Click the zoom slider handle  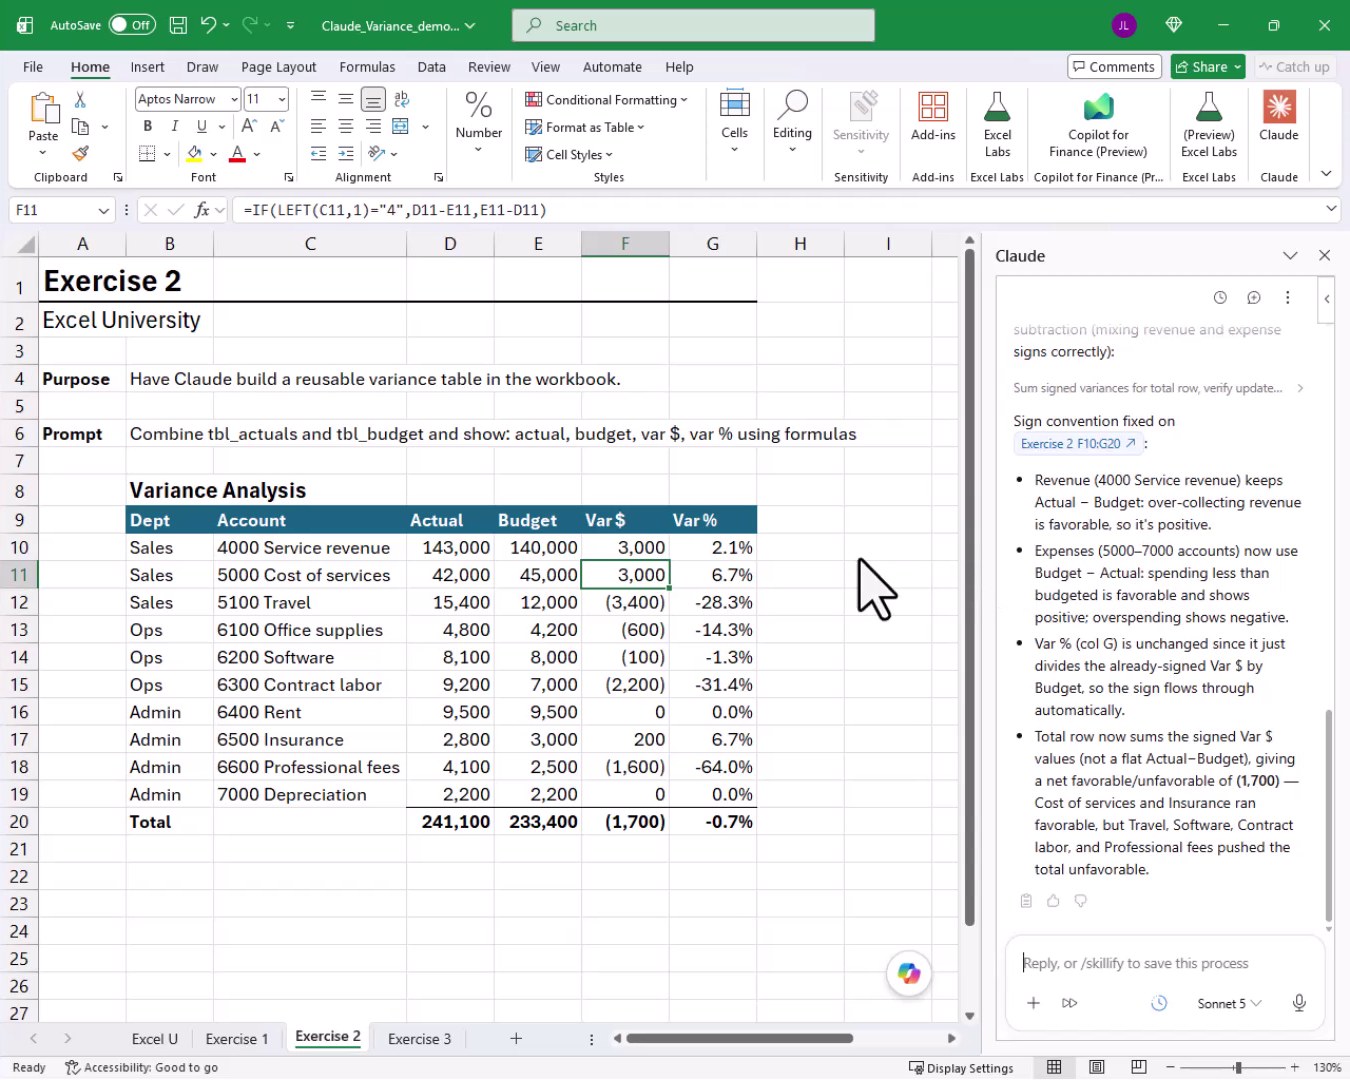tap(1238, 1067)
